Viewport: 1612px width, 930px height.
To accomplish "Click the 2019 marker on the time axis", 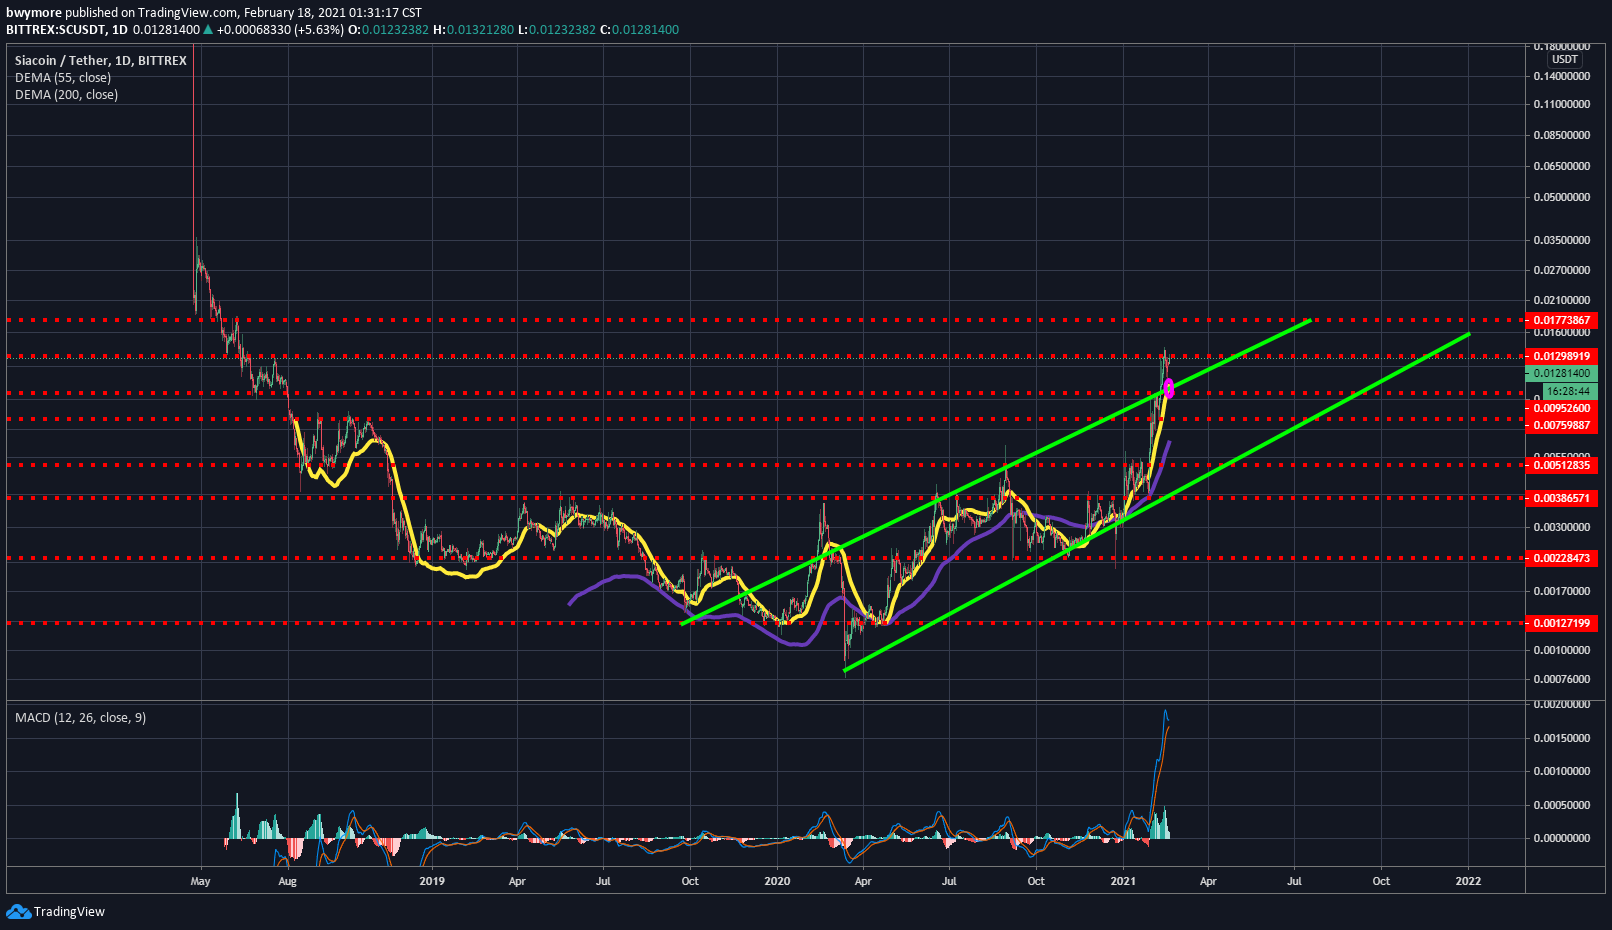I will pos(432,881).
